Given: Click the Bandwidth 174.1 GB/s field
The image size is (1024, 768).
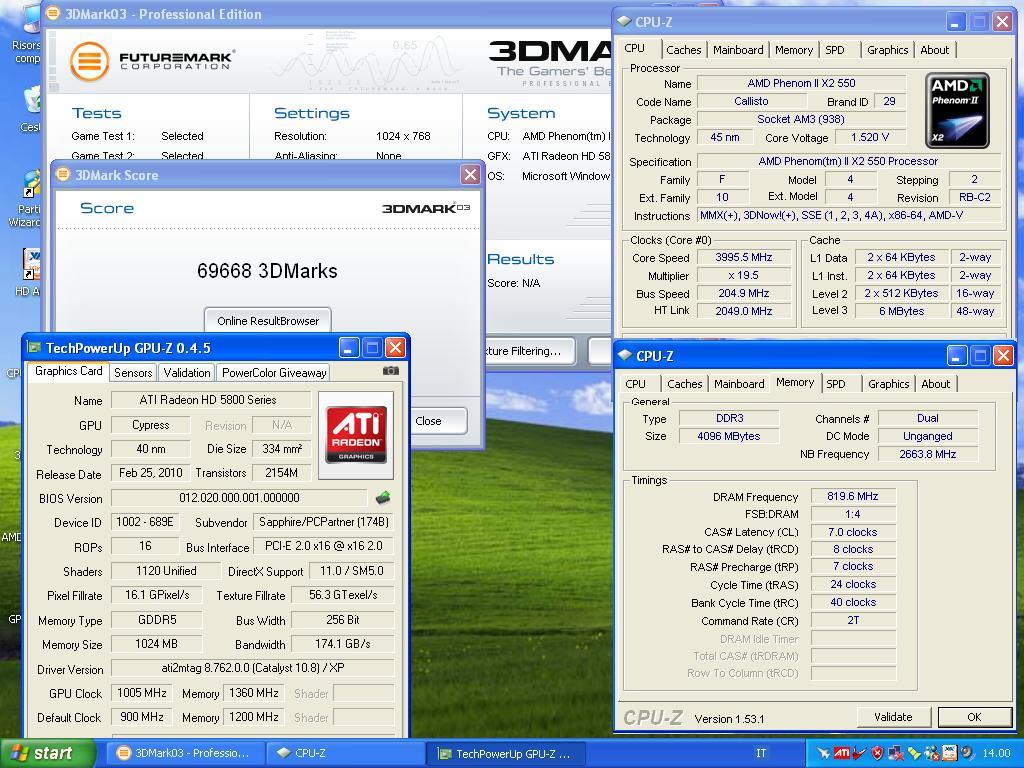Looking at the screenshot, I should tap(342, 644).
